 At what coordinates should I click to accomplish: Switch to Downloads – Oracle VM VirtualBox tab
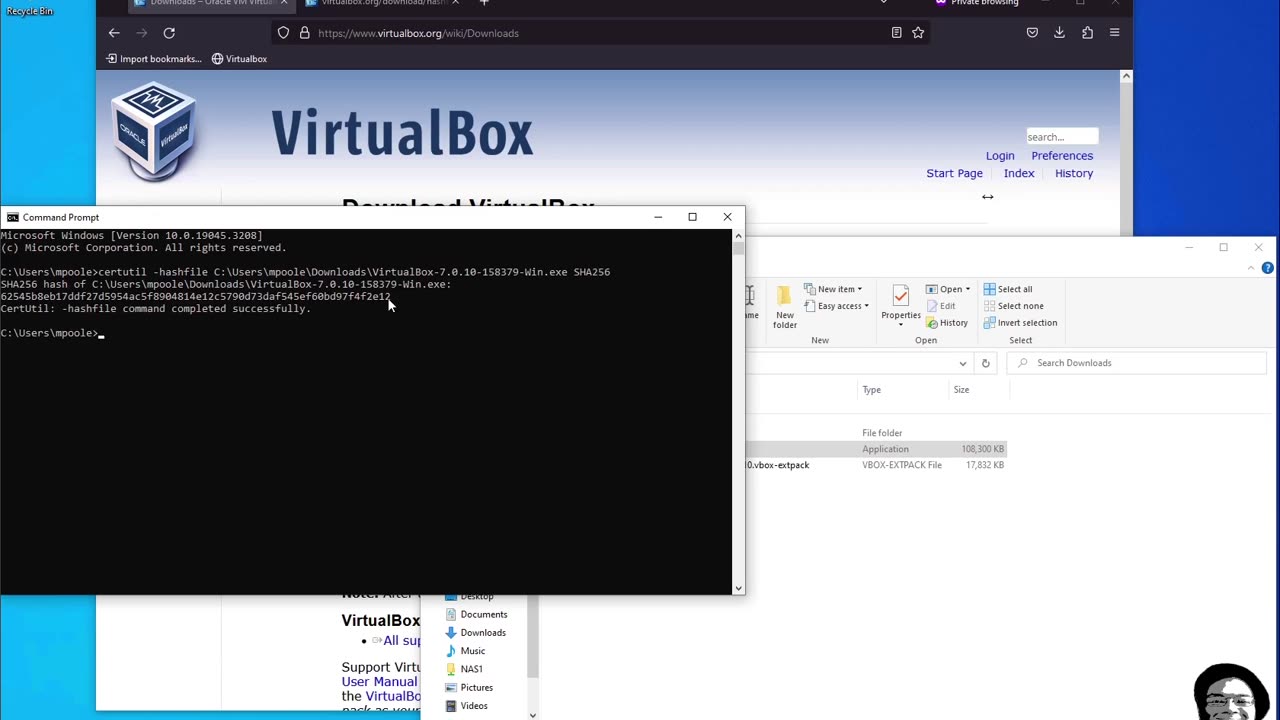(x=212, y=3)
